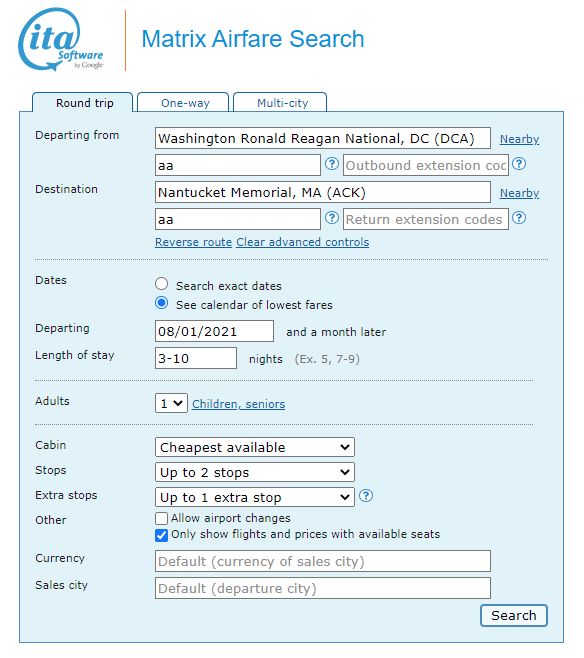This screenshot has height=658, width=584.
Task: Click the Clear advanced controls link
Action: click(302, 242)
